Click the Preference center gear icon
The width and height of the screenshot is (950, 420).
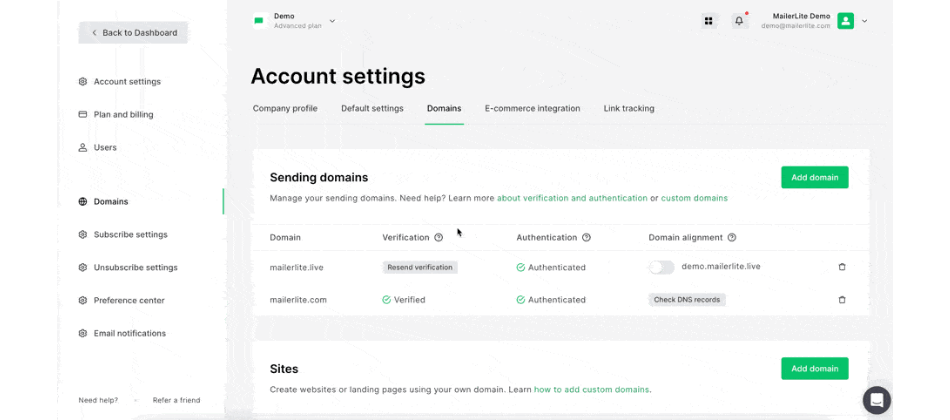coord(83,301)
